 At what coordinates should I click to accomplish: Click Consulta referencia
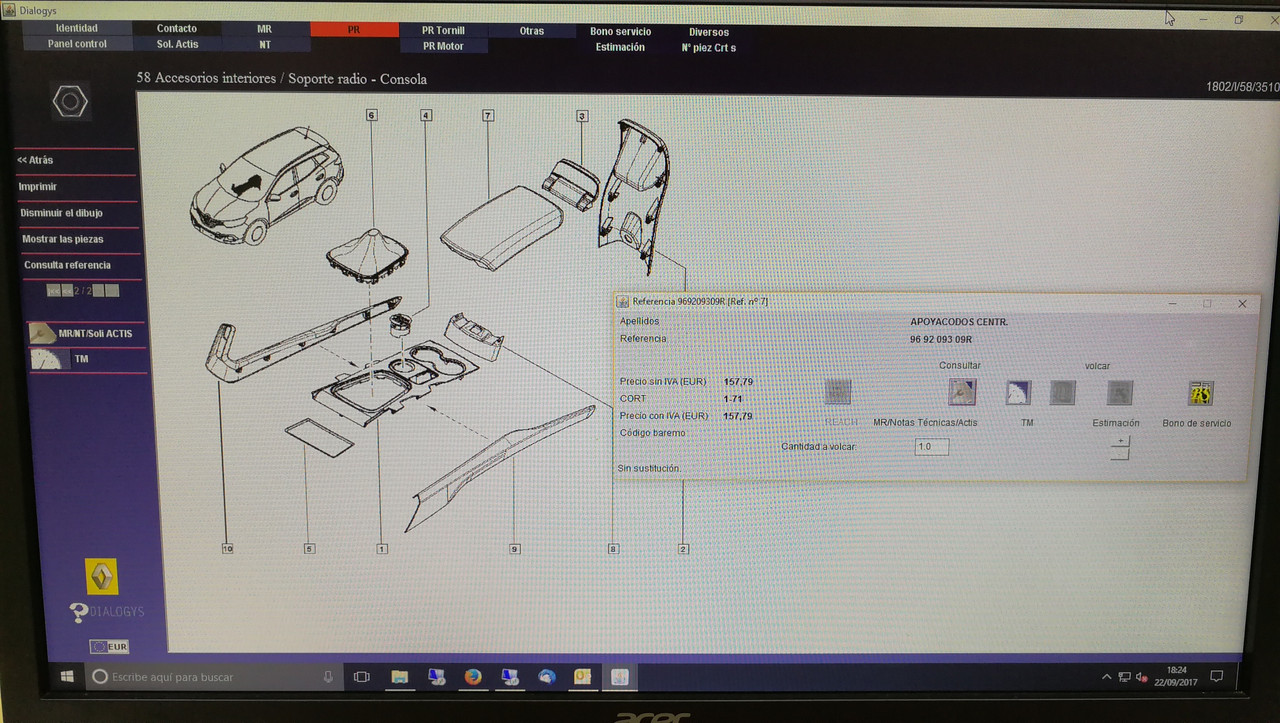click(67, 265)
